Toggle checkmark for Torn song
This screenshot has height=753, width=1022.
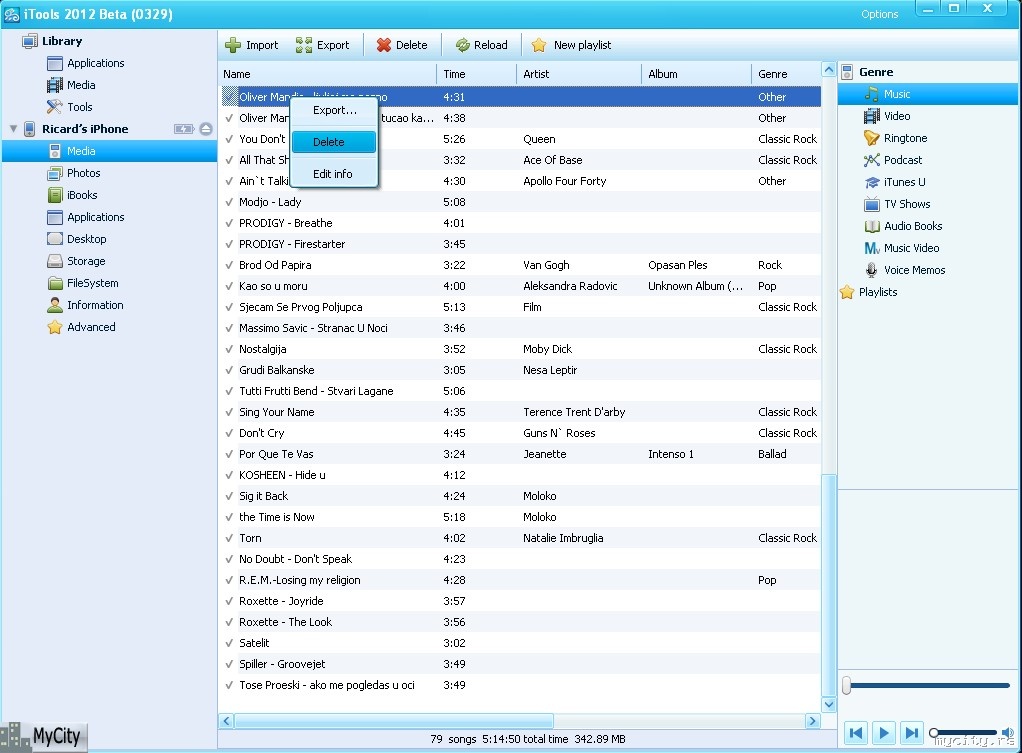click(x=229, y=538)
